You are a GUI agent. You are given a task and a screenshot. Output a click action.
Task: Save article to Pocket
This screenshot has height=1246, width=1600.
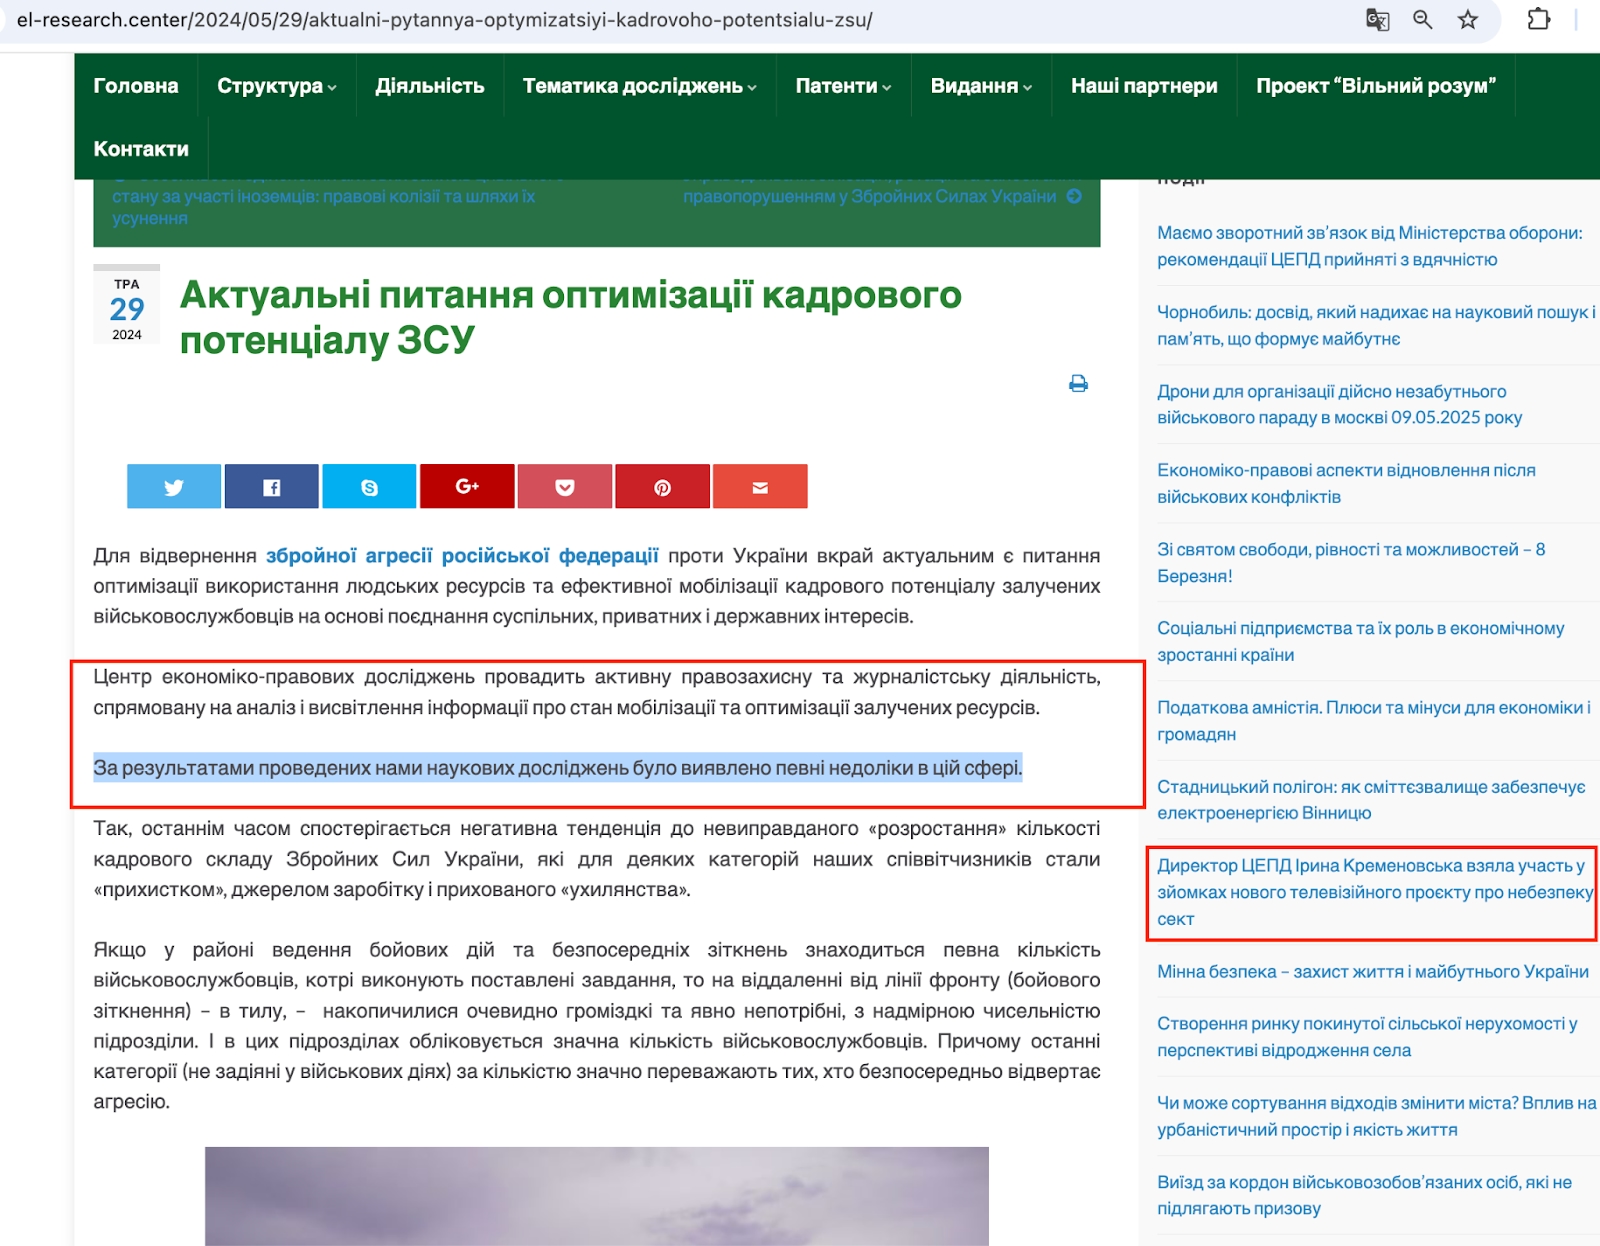(565, 487)
